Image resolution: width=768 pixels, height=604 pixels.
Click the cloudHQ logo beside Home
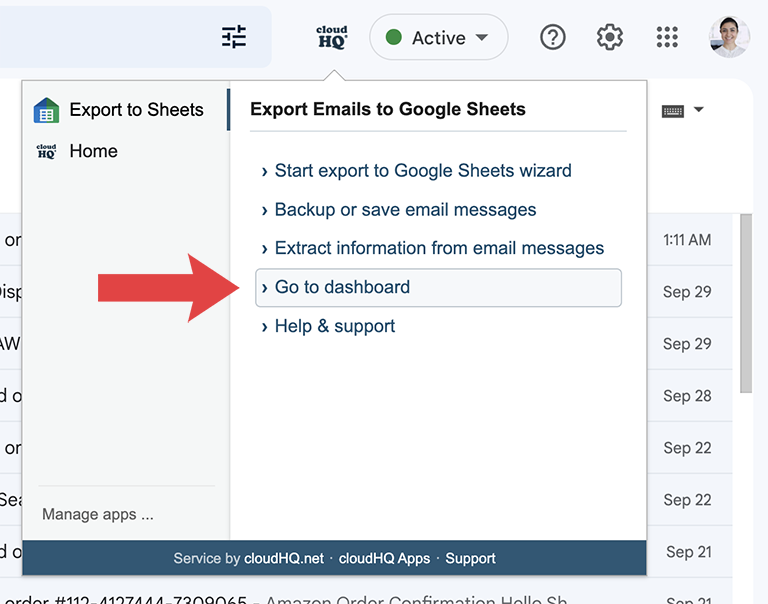[47, 151]
